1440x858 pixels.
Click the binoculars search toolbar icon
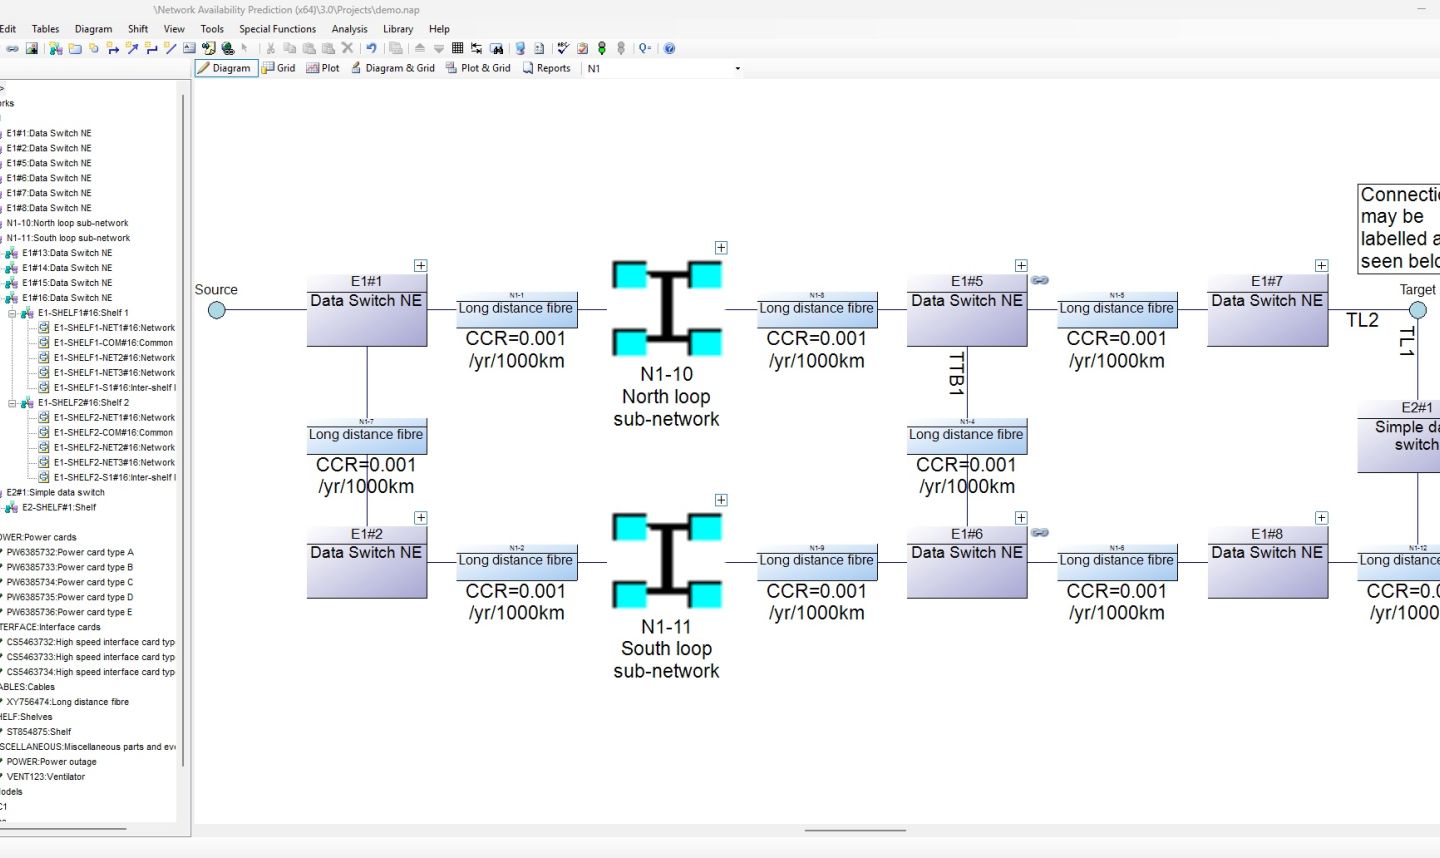pos(498,48)
